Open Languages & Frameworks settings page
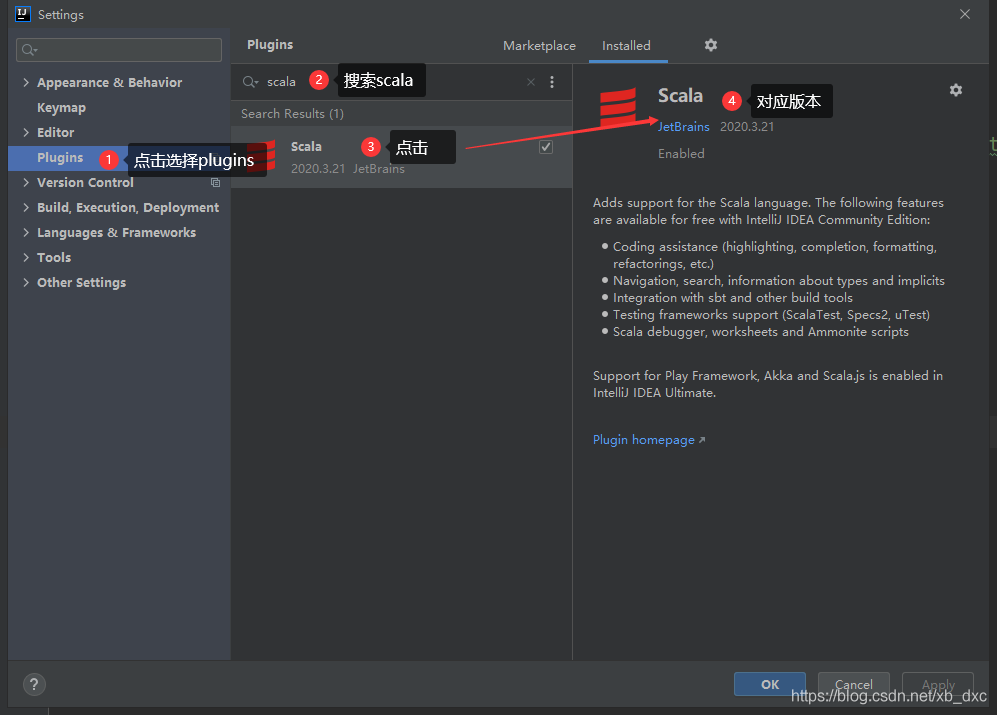997x715 pixels. tap(116, 232)
